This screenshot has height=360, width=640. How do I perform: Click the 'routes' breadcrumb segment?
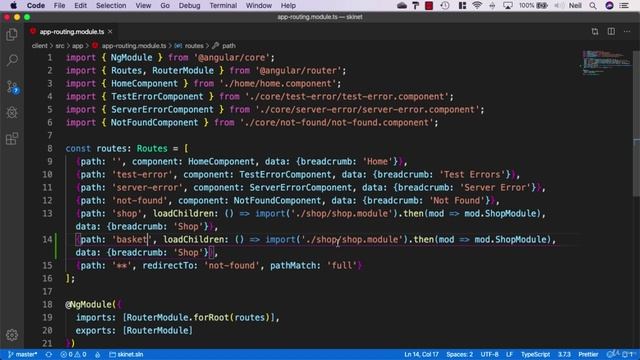click(194, 46)
